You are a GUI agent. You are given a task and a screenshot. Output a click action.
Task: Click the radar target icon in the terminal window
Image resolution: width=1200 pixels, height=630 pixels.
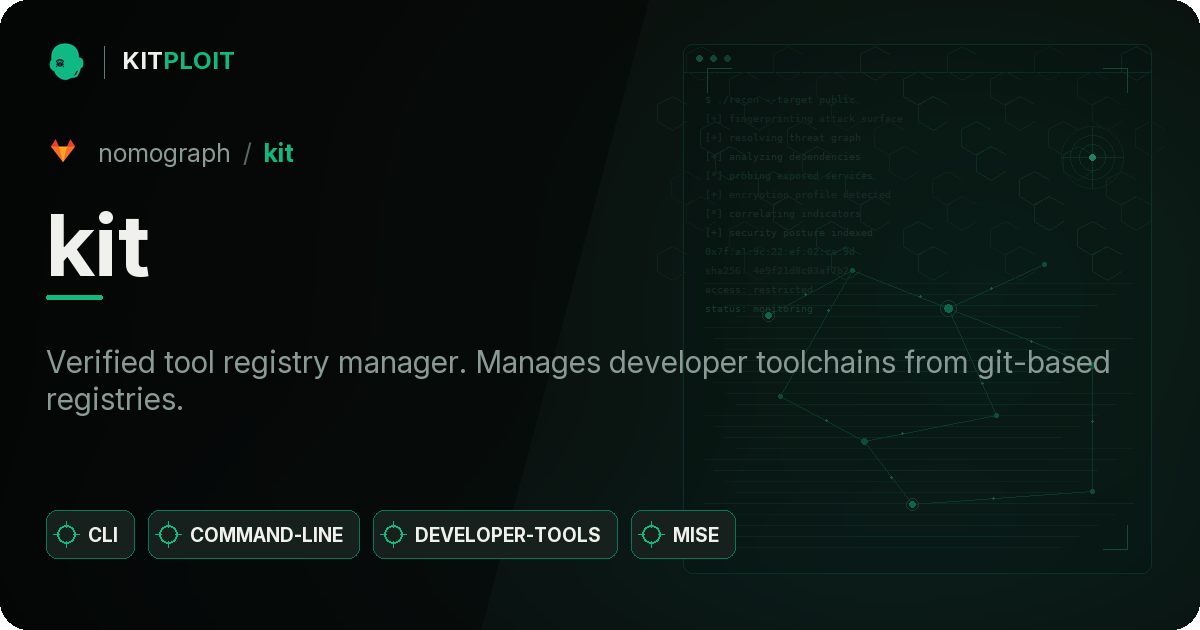pos(1092,157)
